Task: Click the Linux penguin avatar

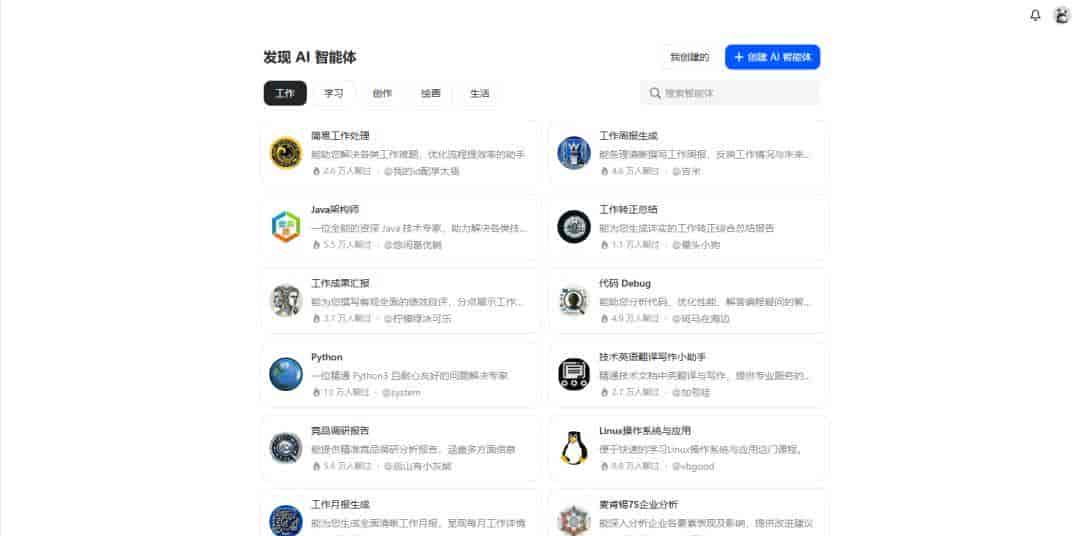Action: [x=574, y=448]
